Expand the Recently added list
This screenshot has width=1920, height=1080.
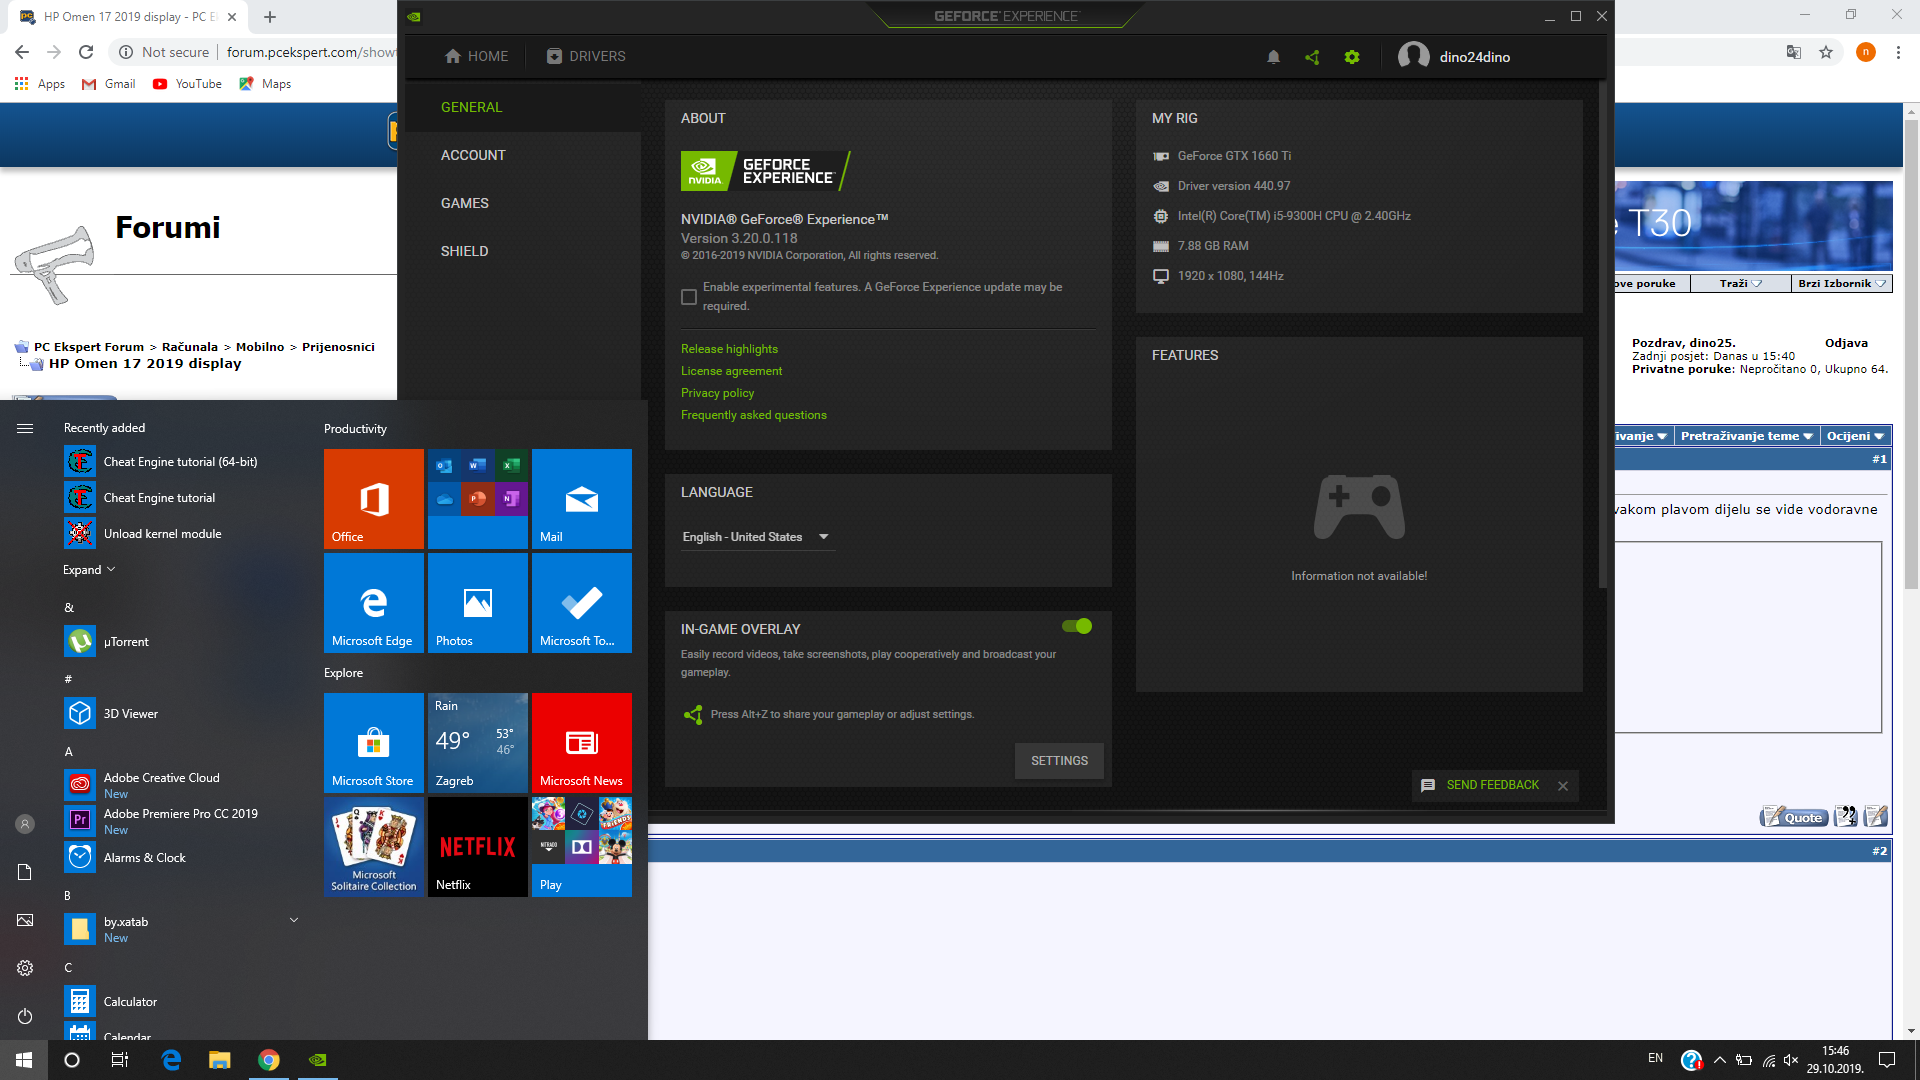[x=88, y=570]
